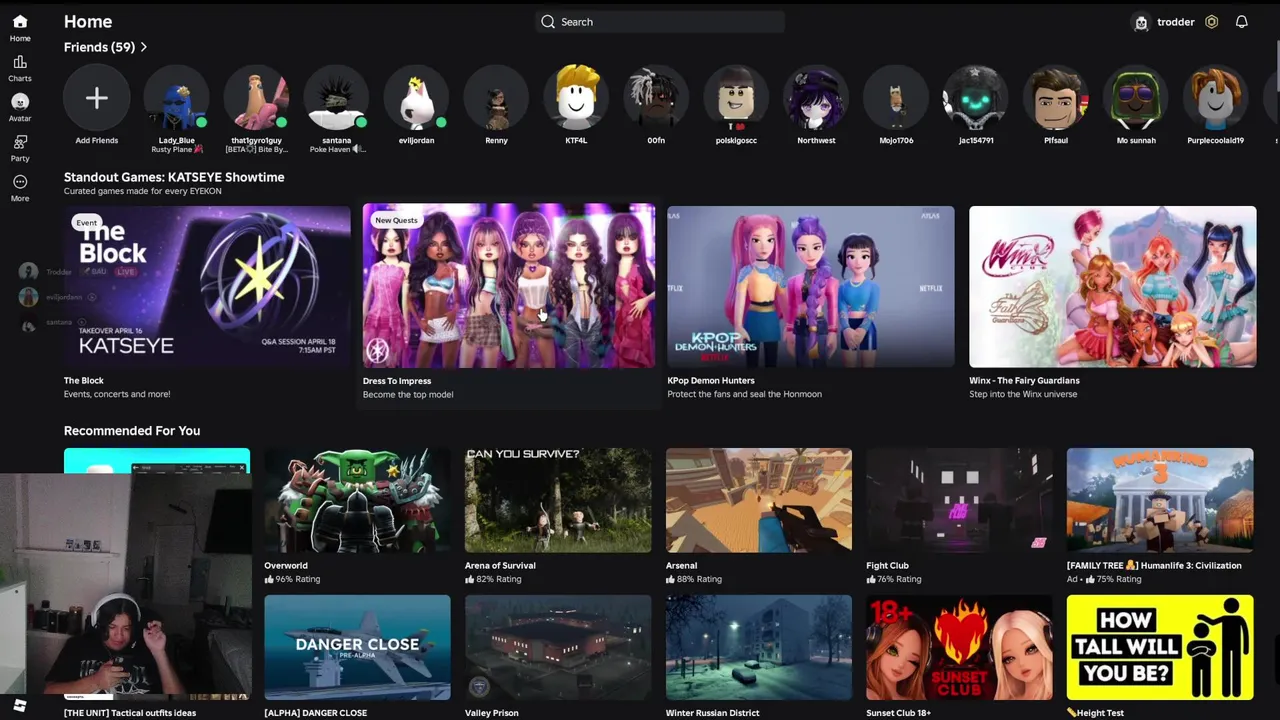
Task: Click into the Search field
Action: point(660,22)
